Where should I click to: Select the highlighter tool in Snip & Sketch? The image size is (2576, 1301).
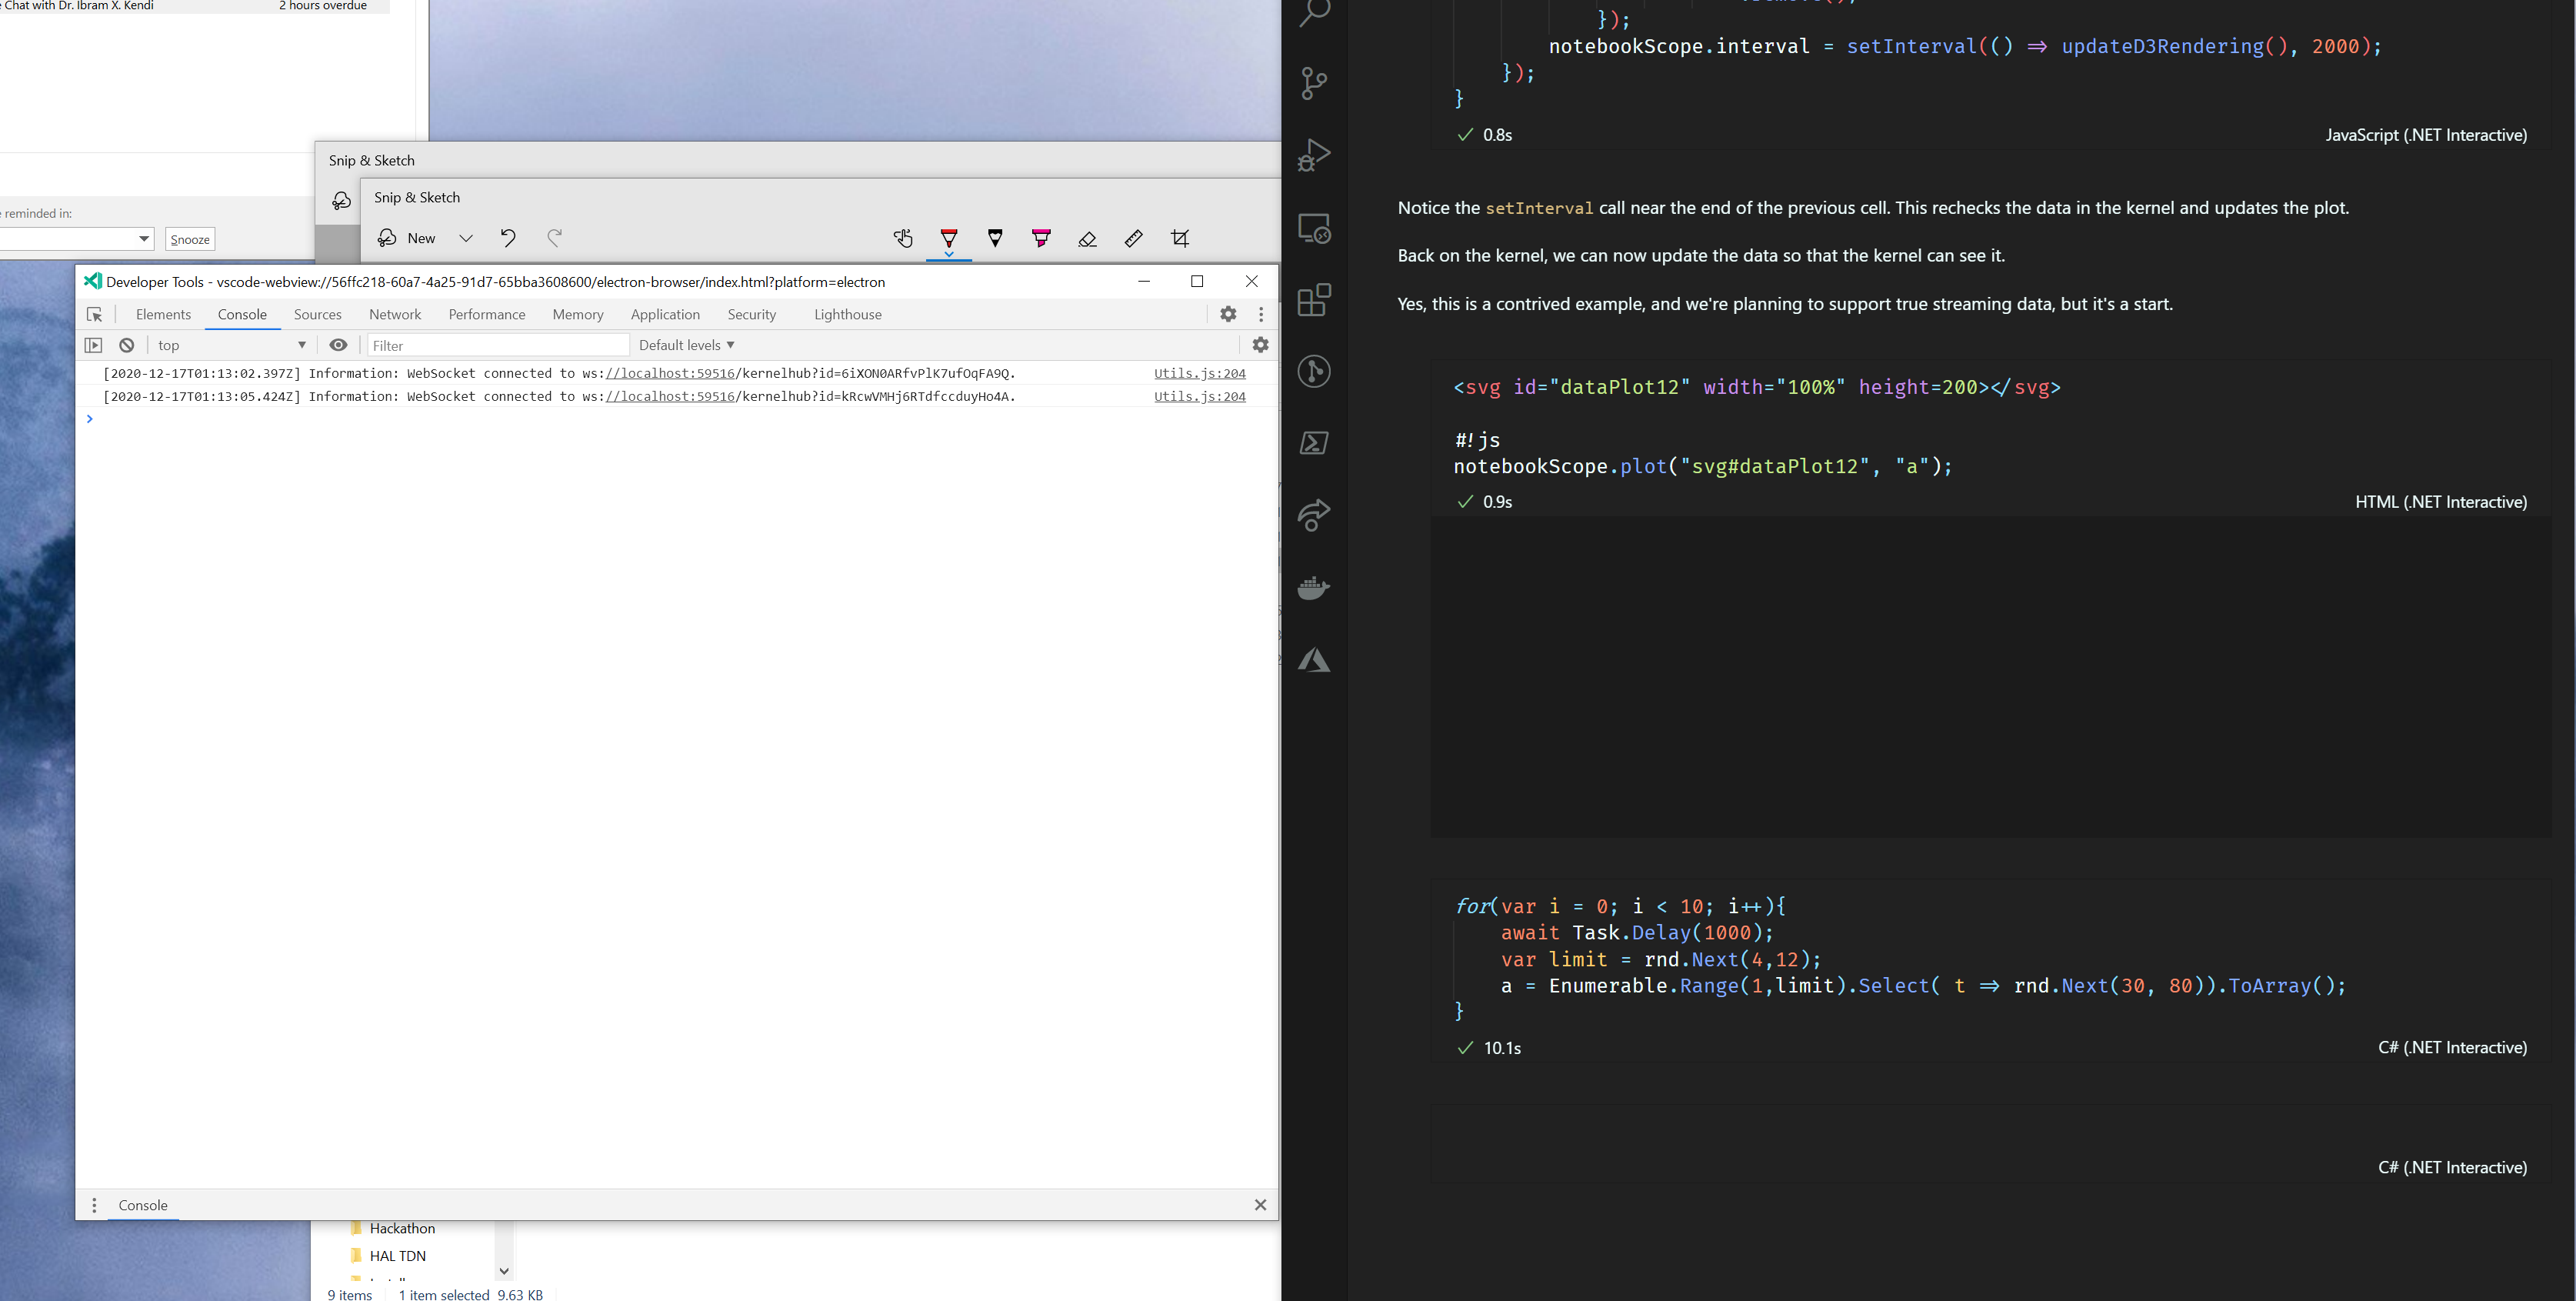[x=1041, y=238]
